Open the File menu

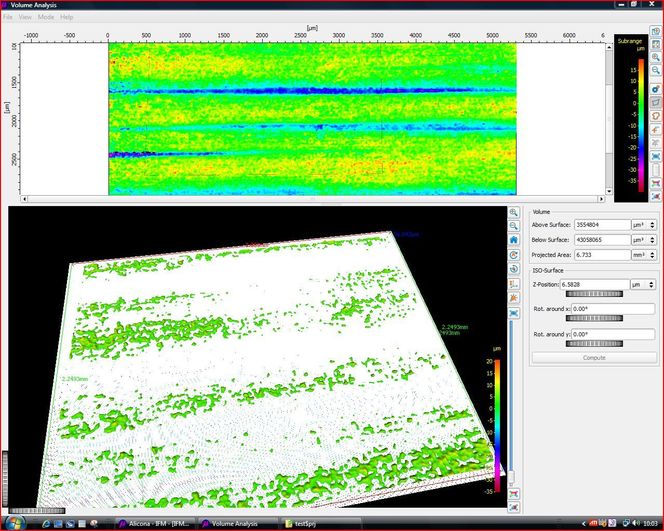(x=8, y=18)
